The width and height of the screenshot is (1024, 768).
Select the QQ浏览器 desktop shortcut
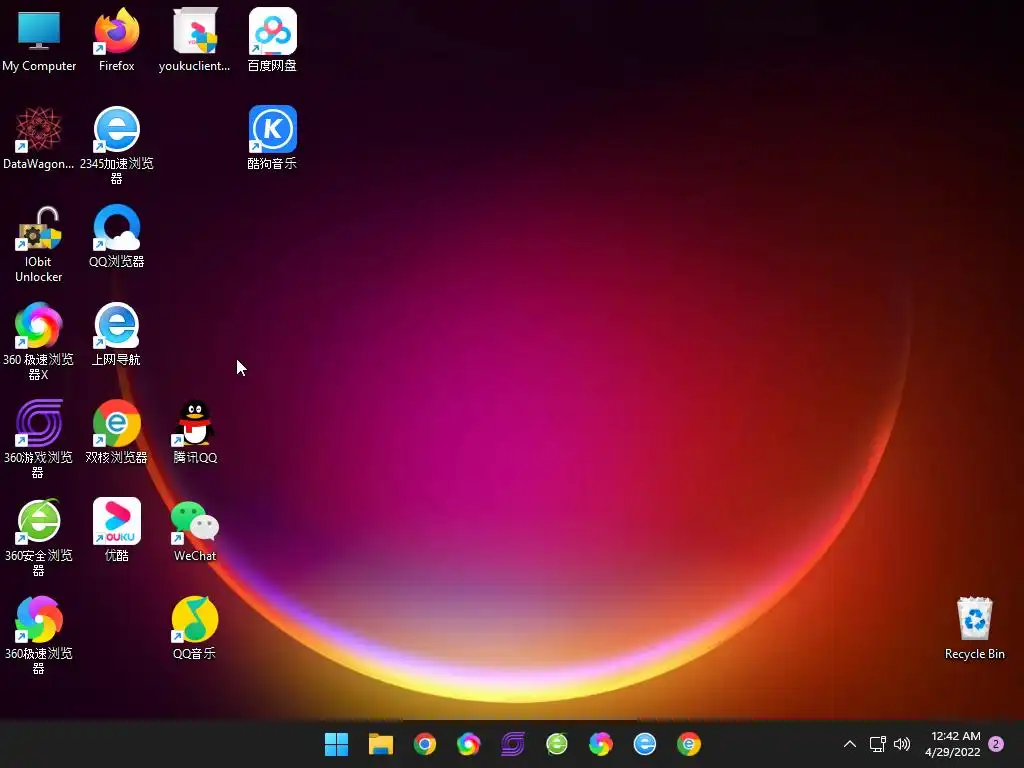(x=116, y=236)
